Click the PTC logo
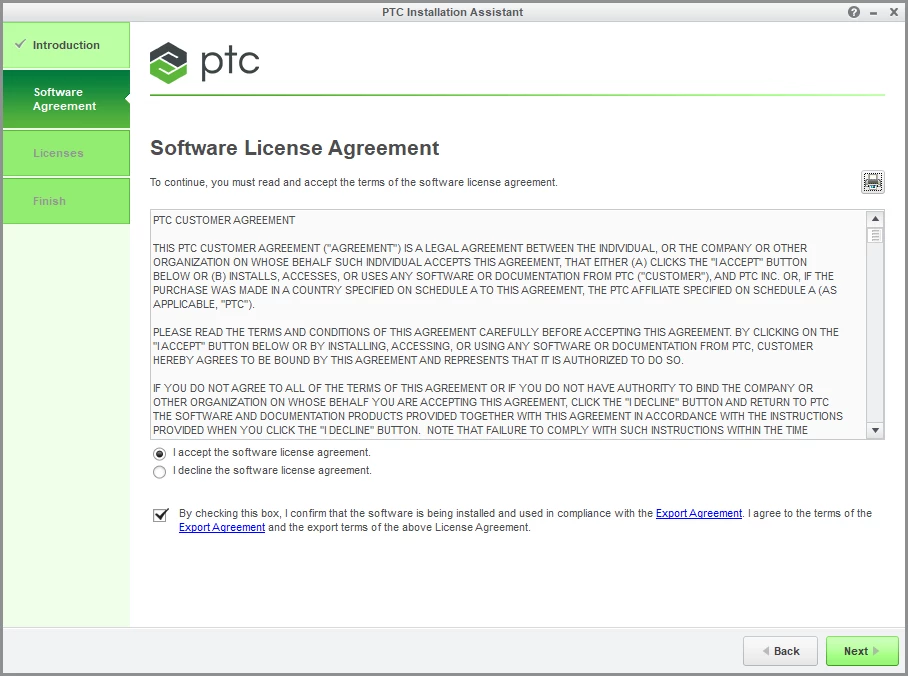 (x=204, y=63)
